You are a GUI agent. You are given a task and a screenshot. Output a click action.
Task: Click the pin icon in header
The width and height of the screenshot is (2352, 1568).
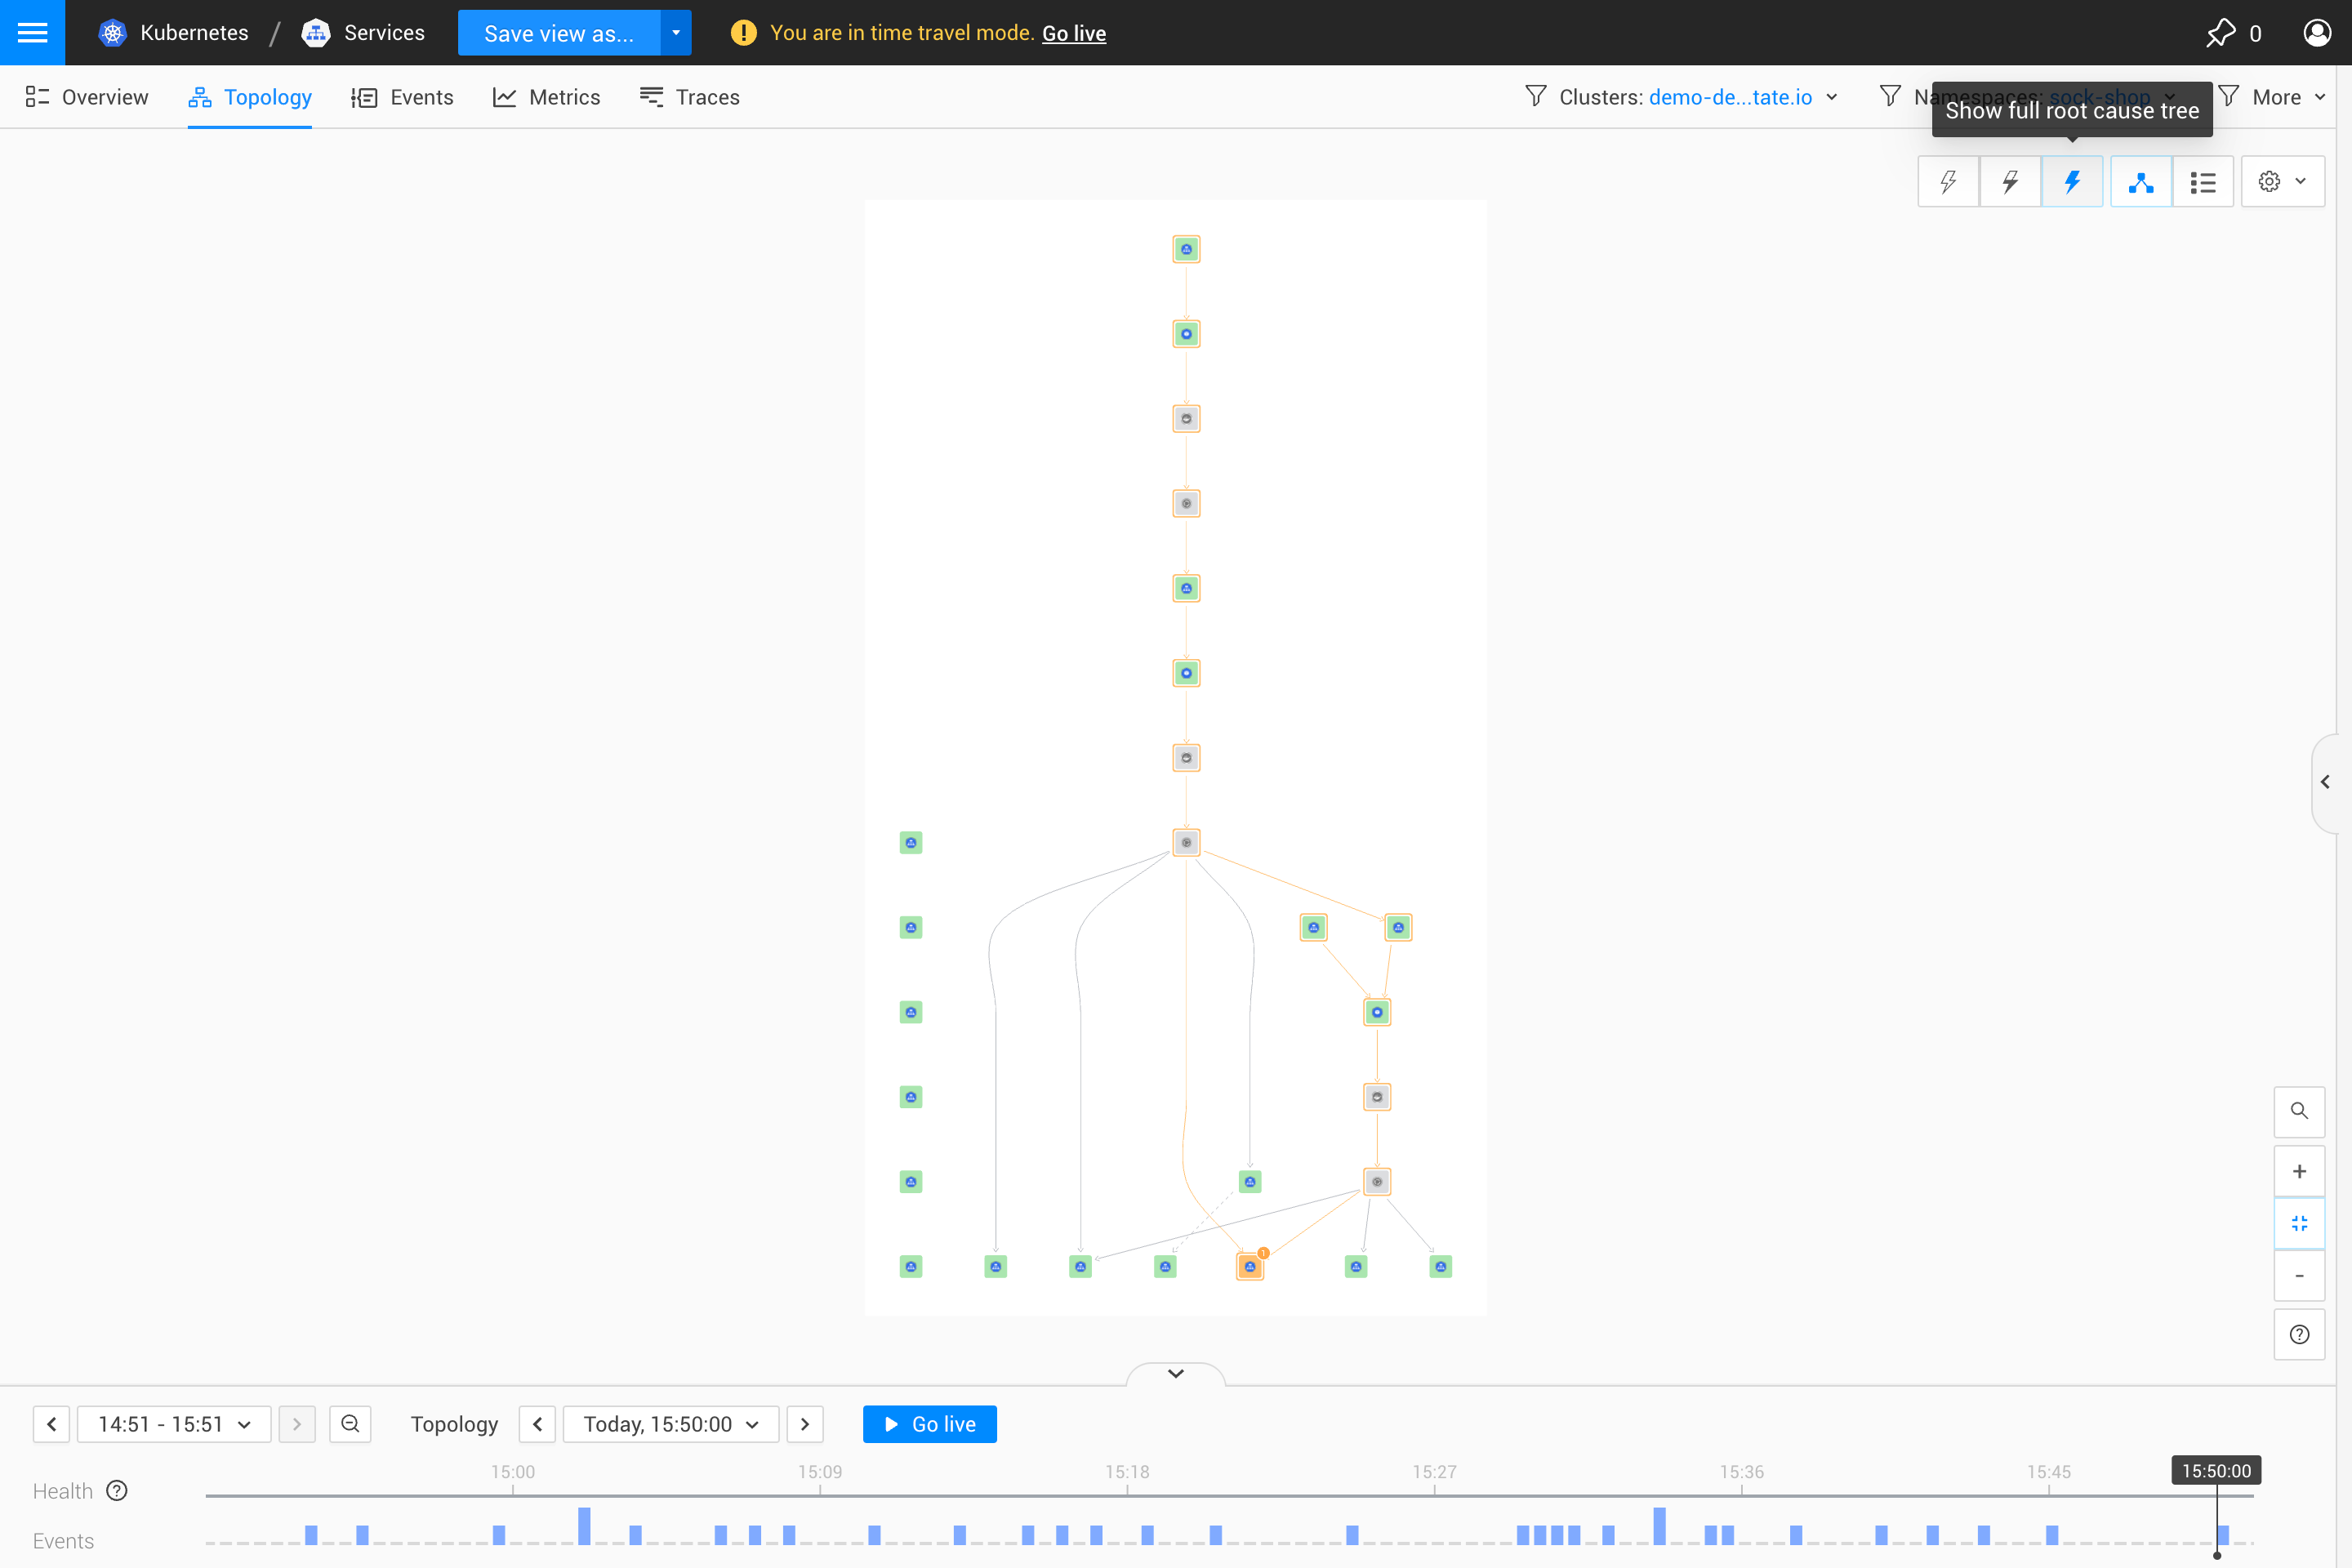click(x=2220, y=32)
